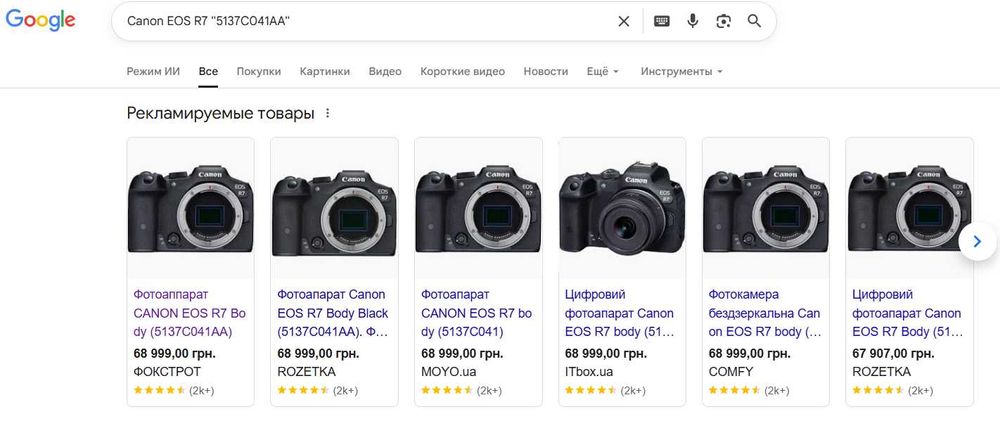
Task: Expand the Ещё dropdown
Action: coord(602,72)
